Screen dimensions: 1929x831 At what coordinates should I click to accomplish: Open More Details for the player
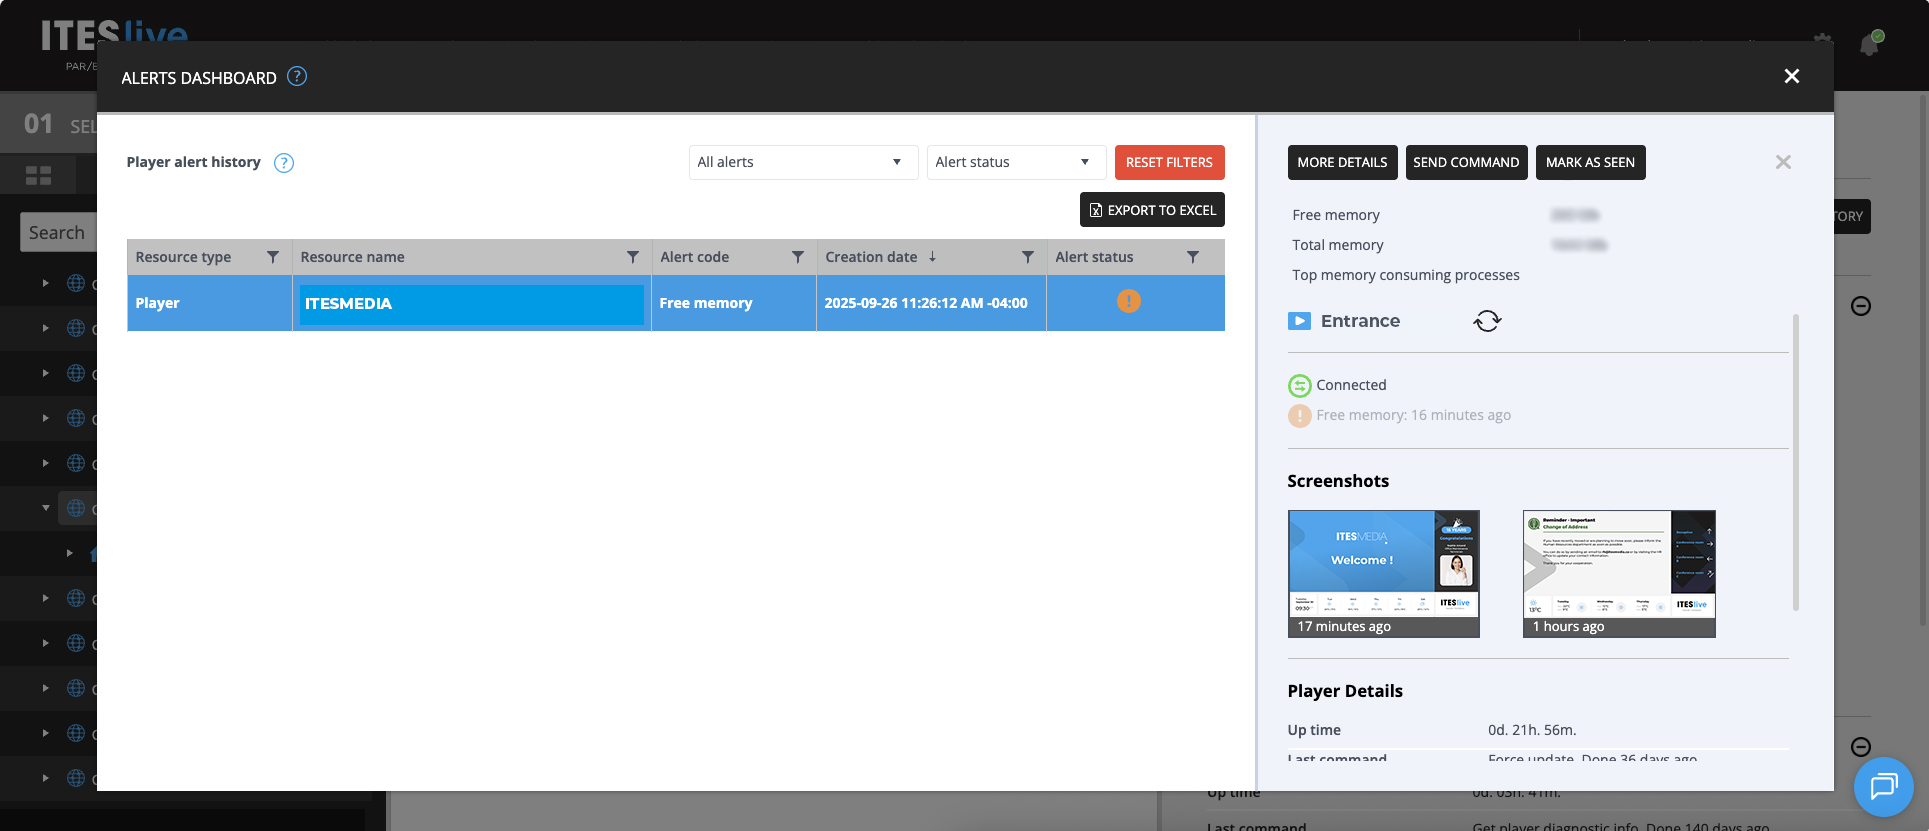click(1342, 162)
